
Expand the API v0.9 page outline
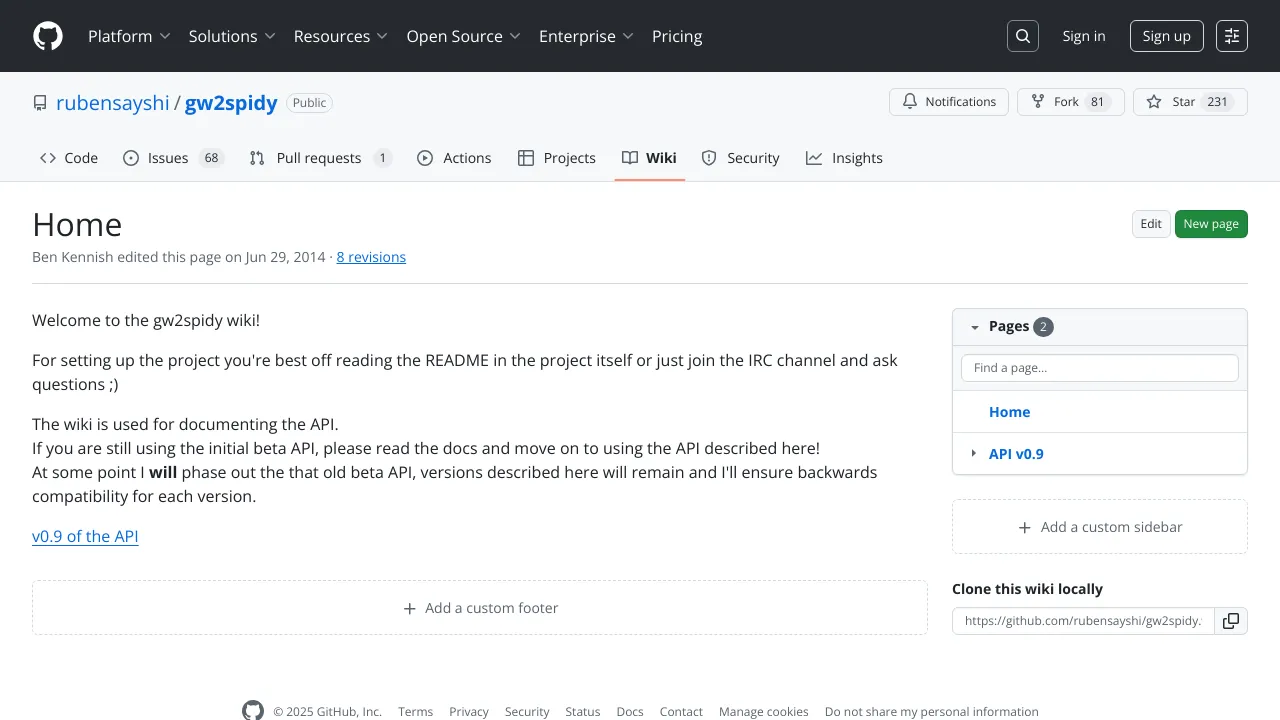click(974, 454)
